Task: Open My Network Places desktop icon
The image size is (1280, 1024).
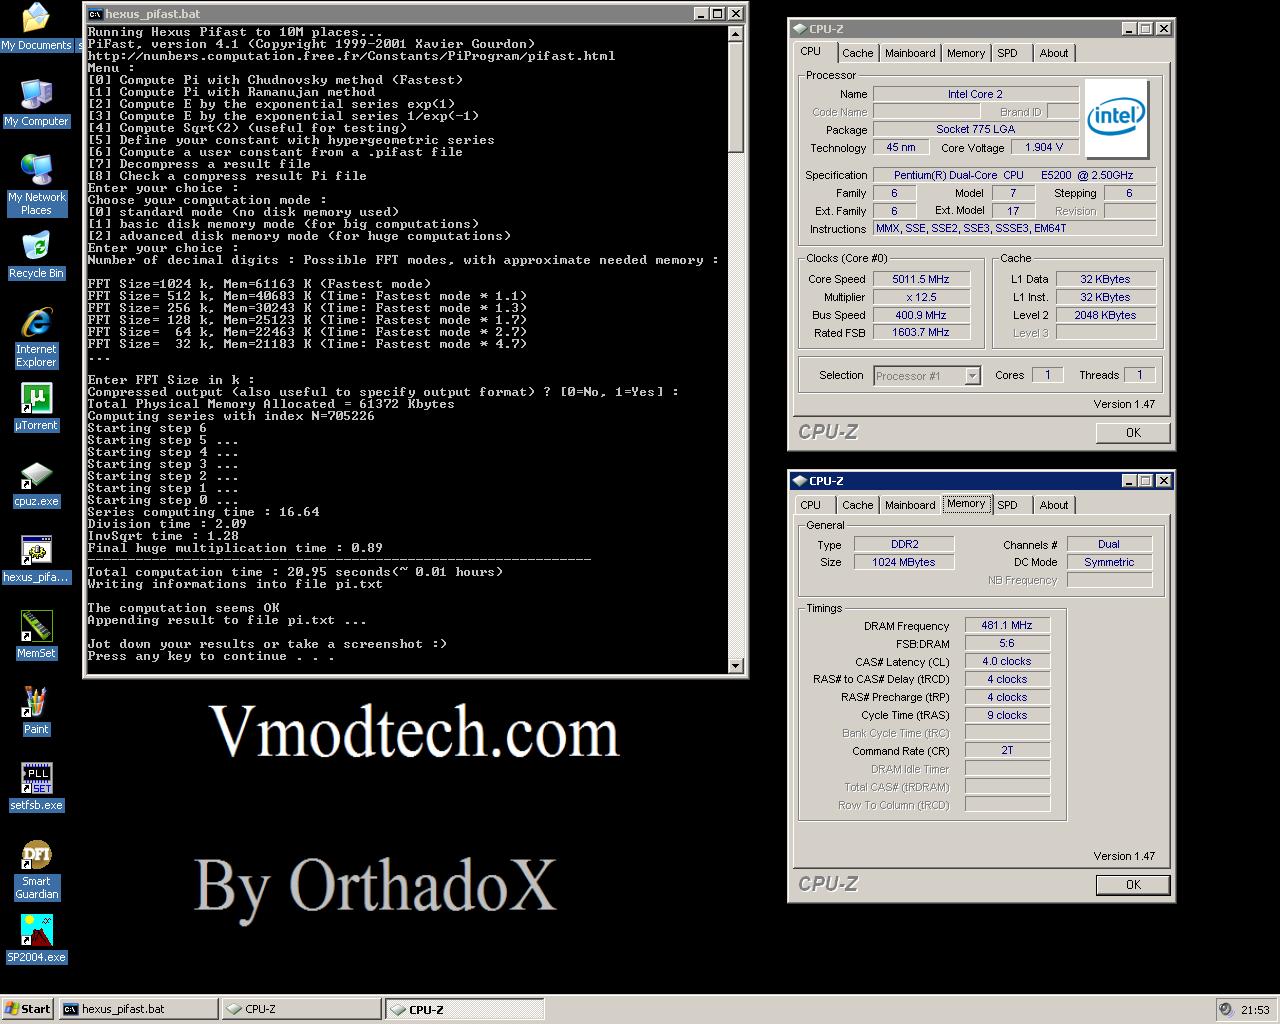Action: coord(36,184)
